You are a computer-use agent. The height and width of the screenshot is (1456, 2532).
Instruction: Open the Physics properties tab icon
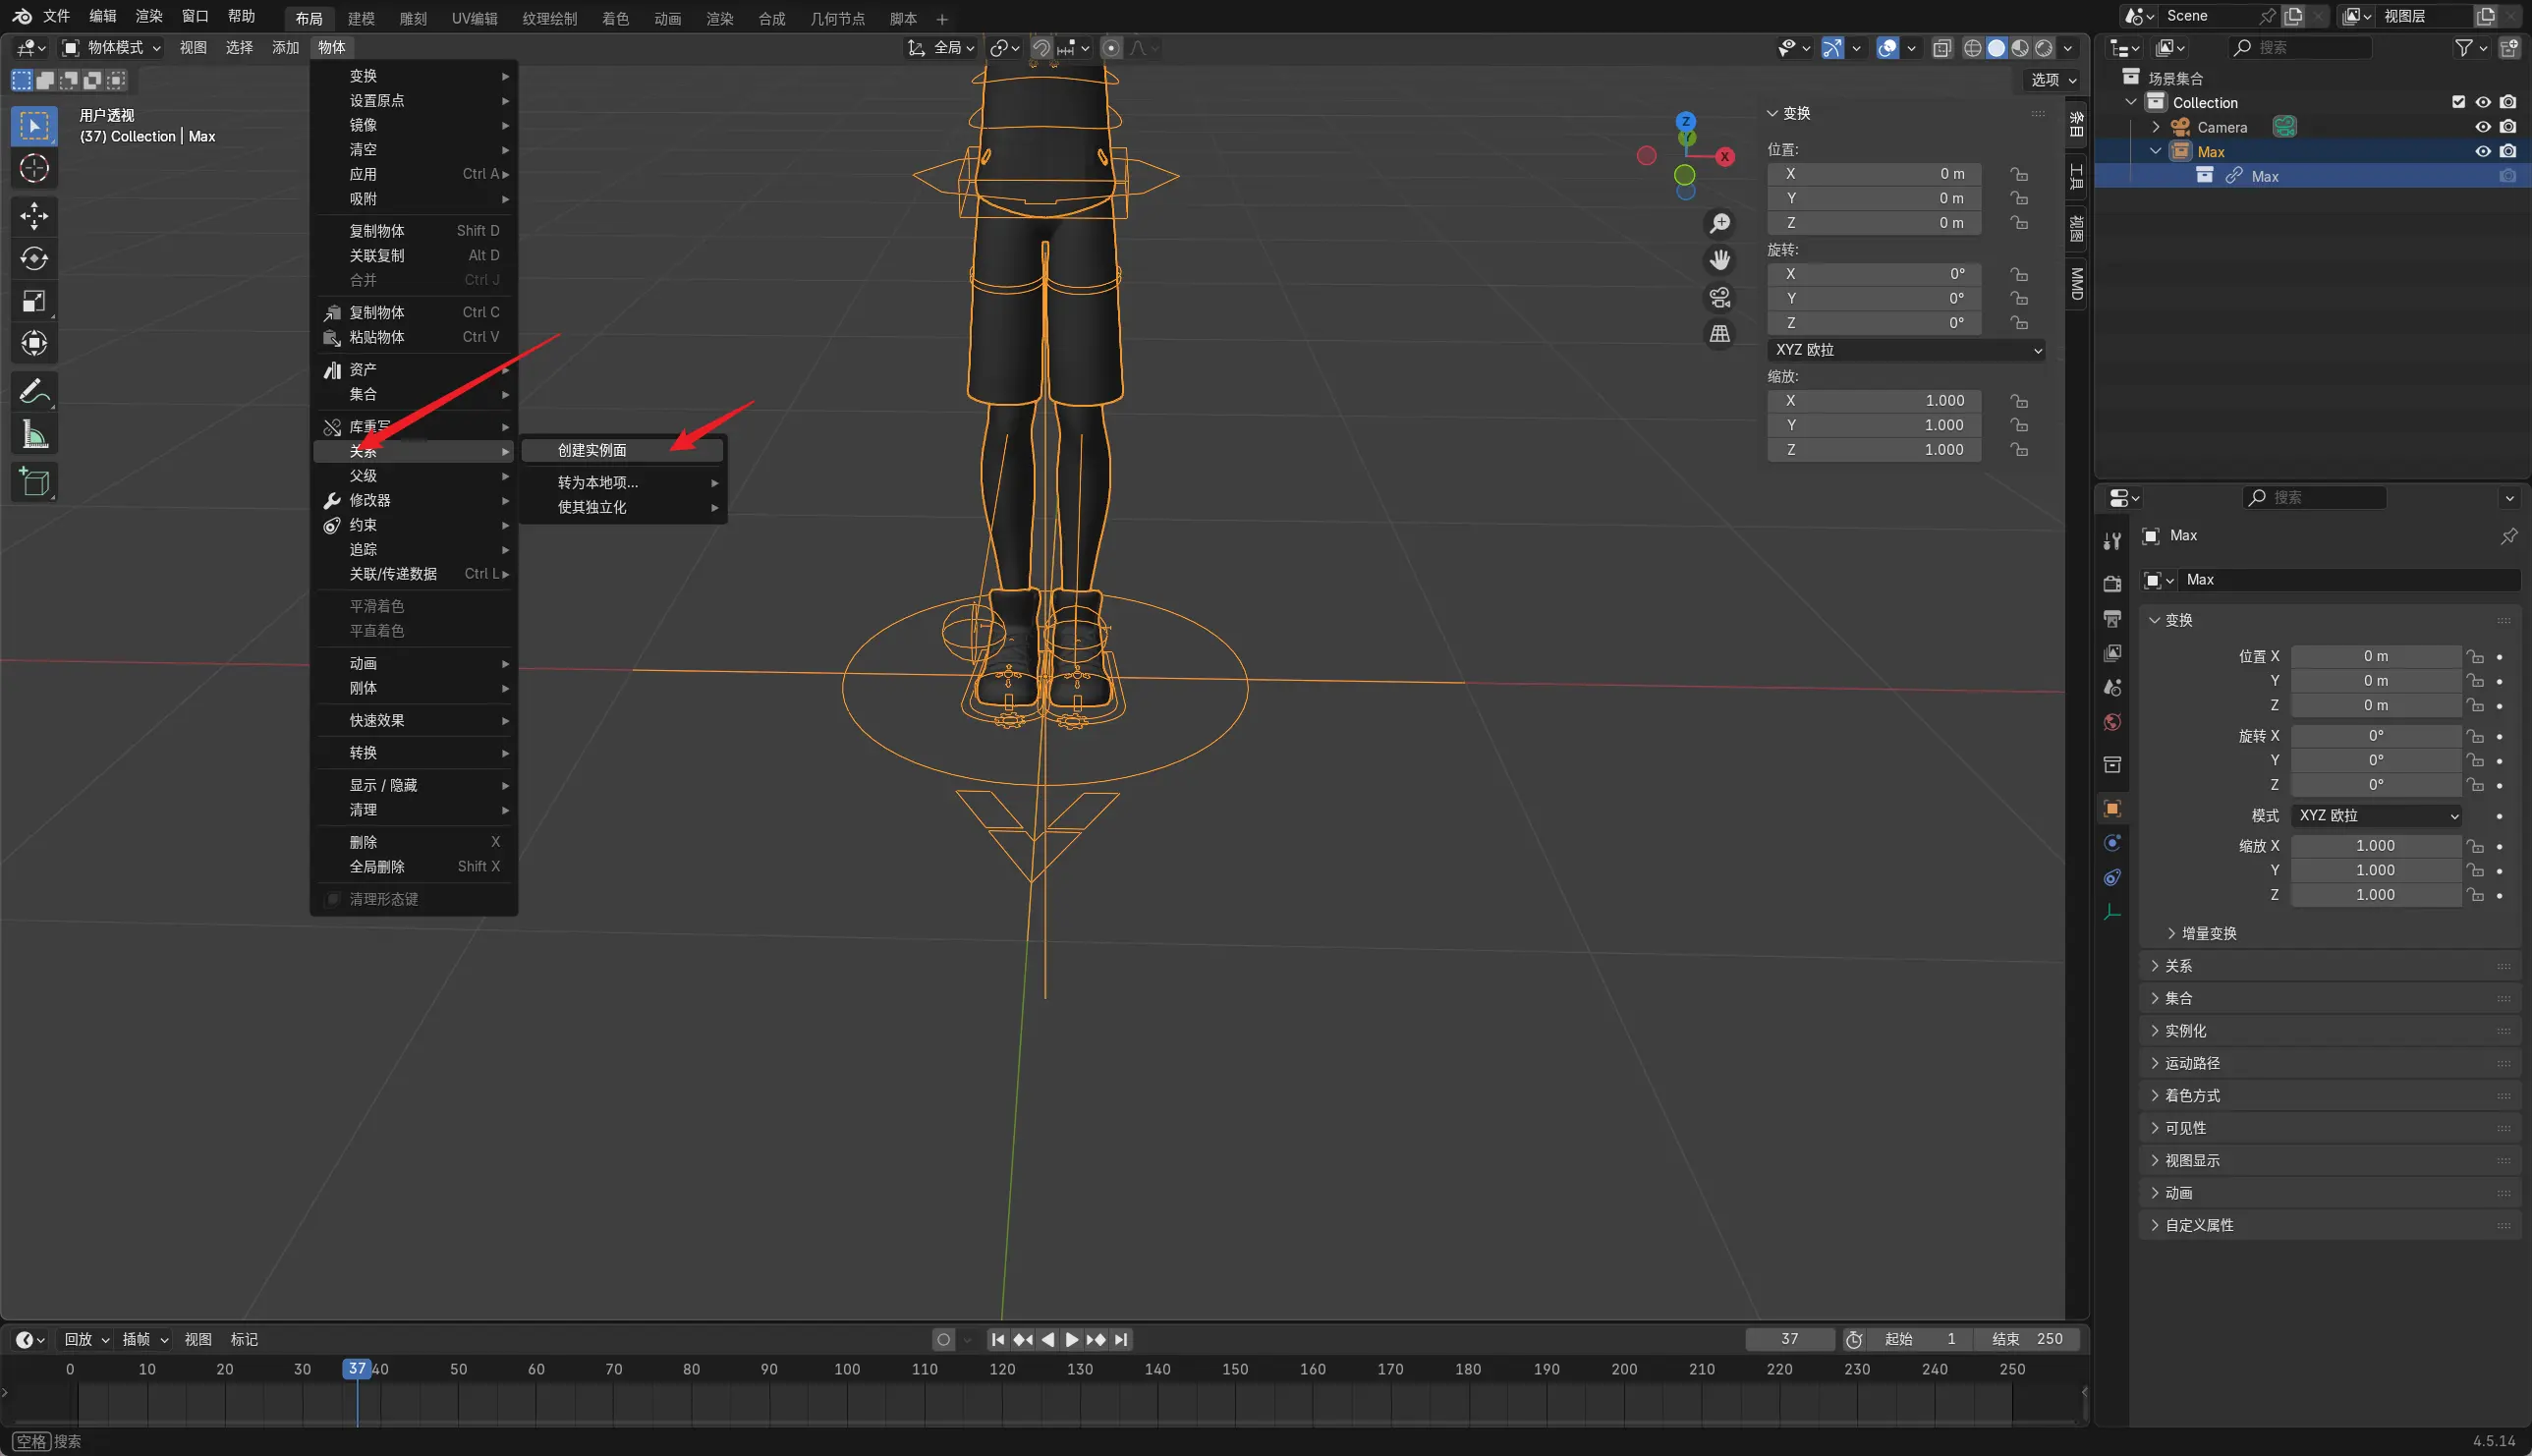pyautogui.click(x=2112, y=843)
